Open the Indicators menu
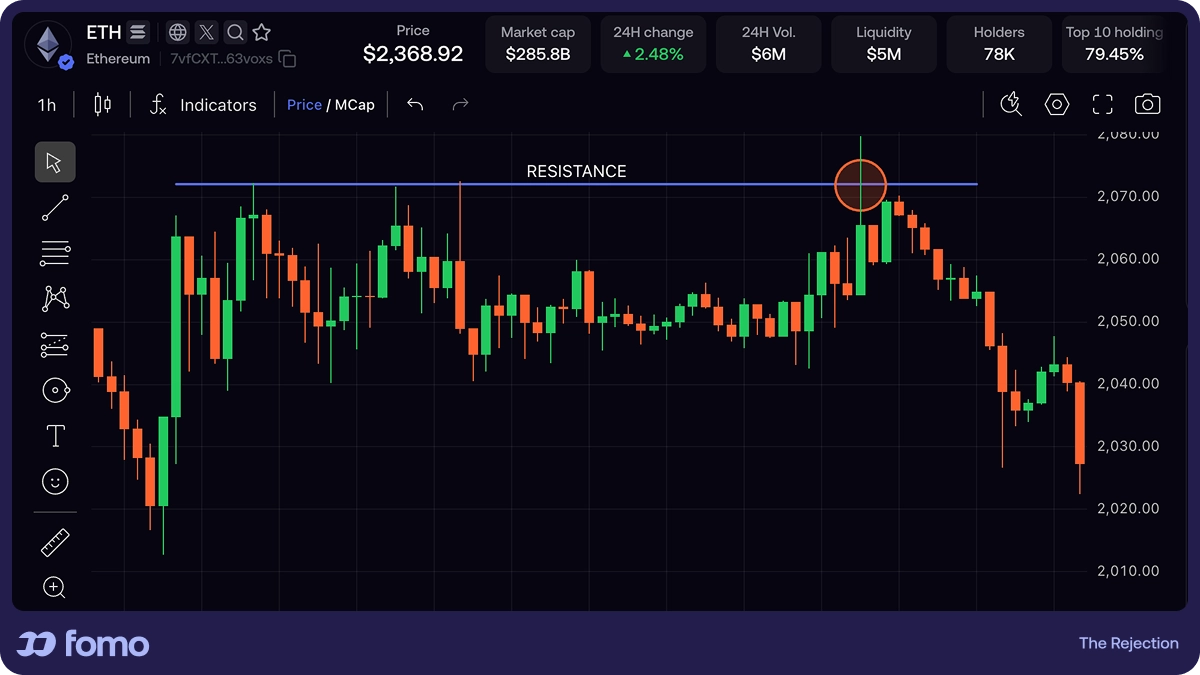 pyautogui.click(x=218, y=105)
